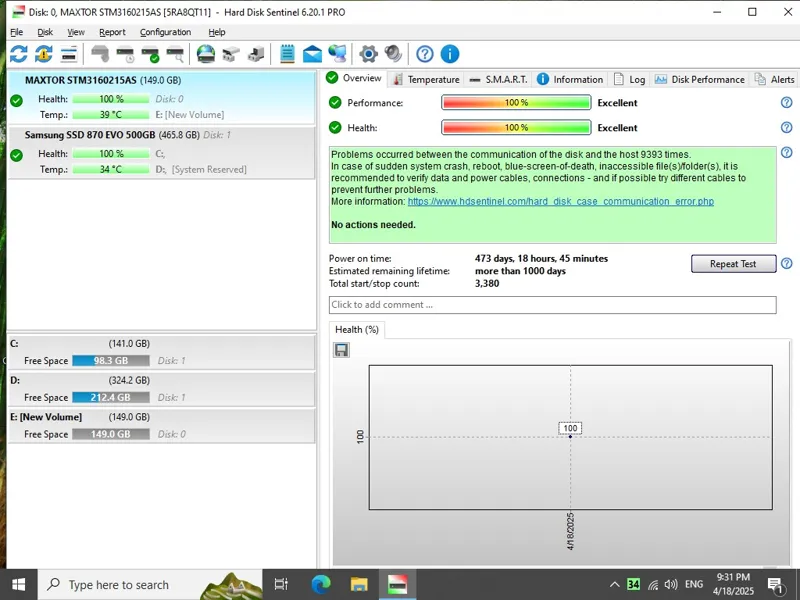This screenshot has height=600, width=800.
Task: Switch to the Alerts tab
Action: tap(776, 80)
